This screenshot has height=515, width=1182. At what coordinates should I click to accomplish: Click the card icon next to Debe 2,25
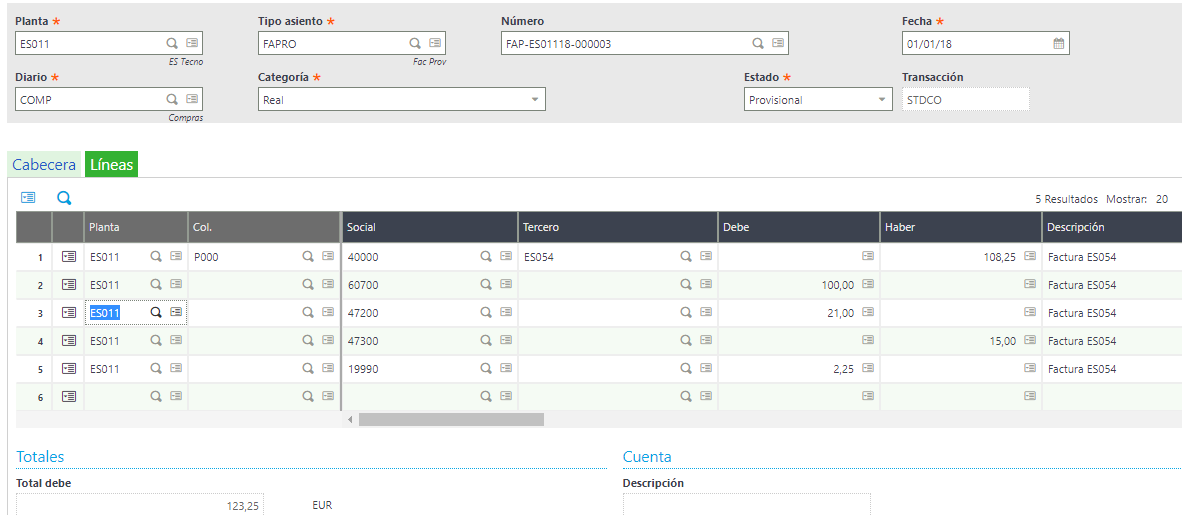point(868,368)
